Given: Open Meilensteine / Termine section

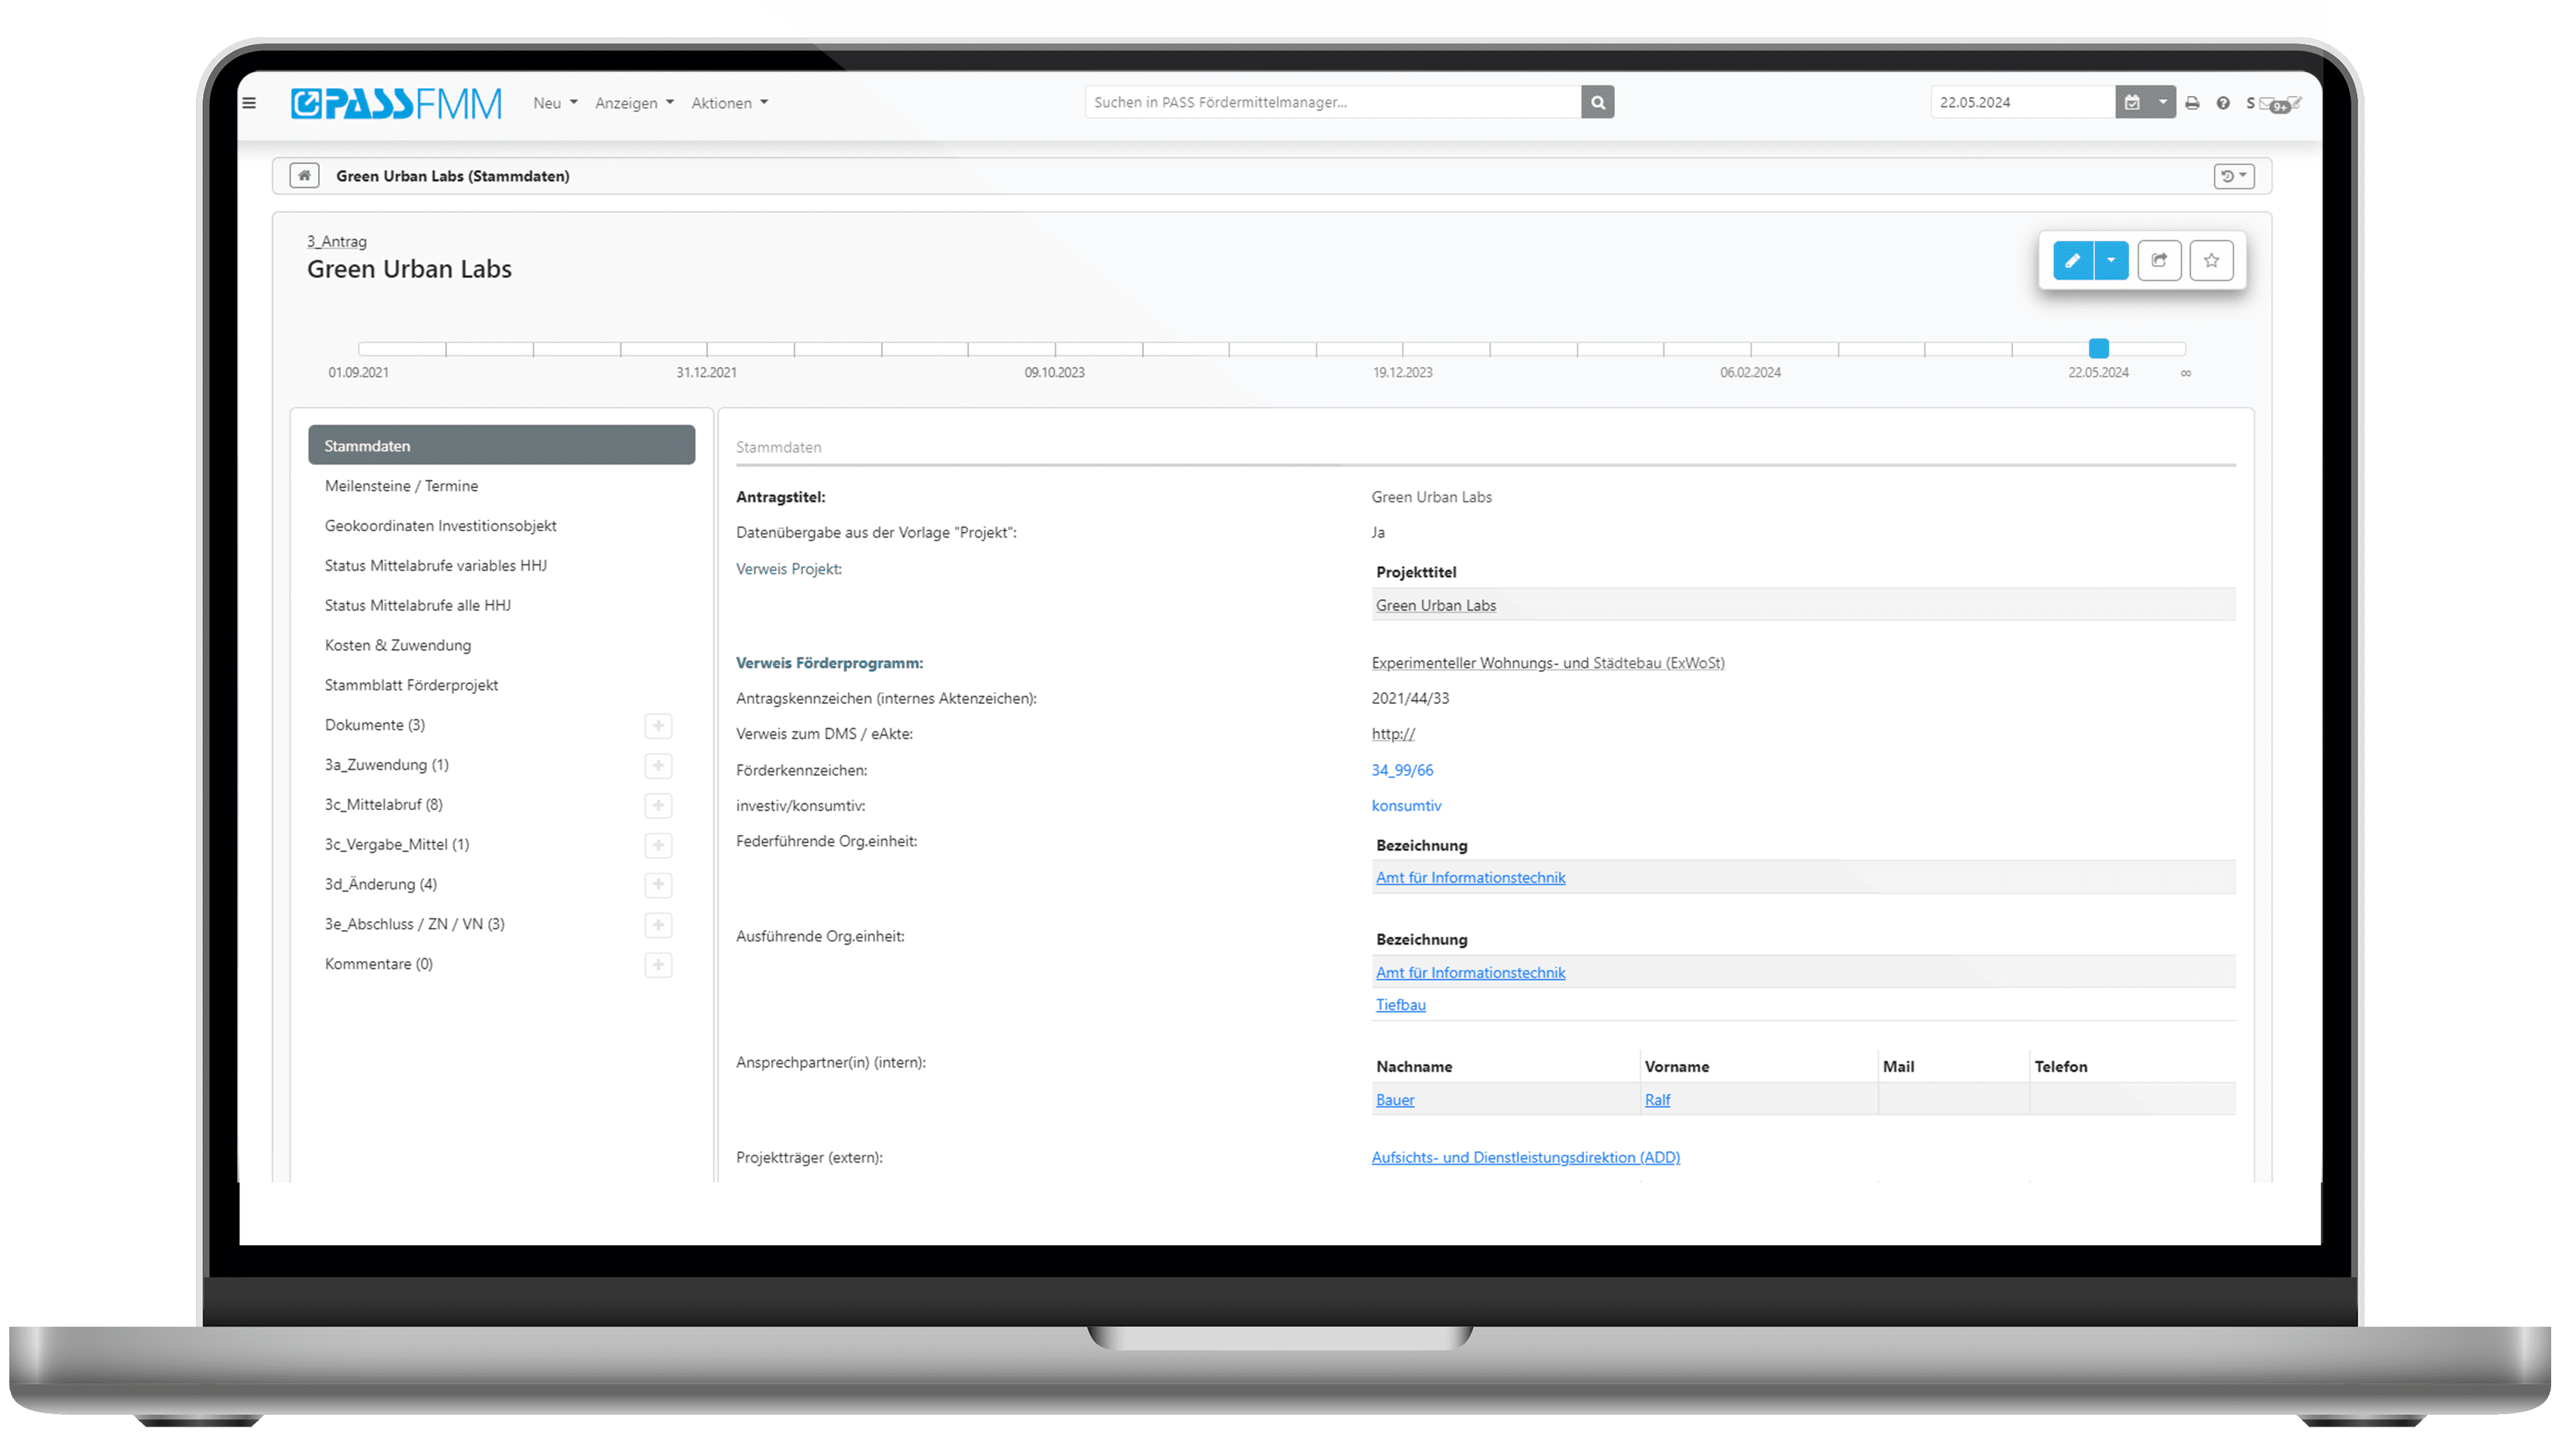Looking at the screenshot, I should pos(401,486).
